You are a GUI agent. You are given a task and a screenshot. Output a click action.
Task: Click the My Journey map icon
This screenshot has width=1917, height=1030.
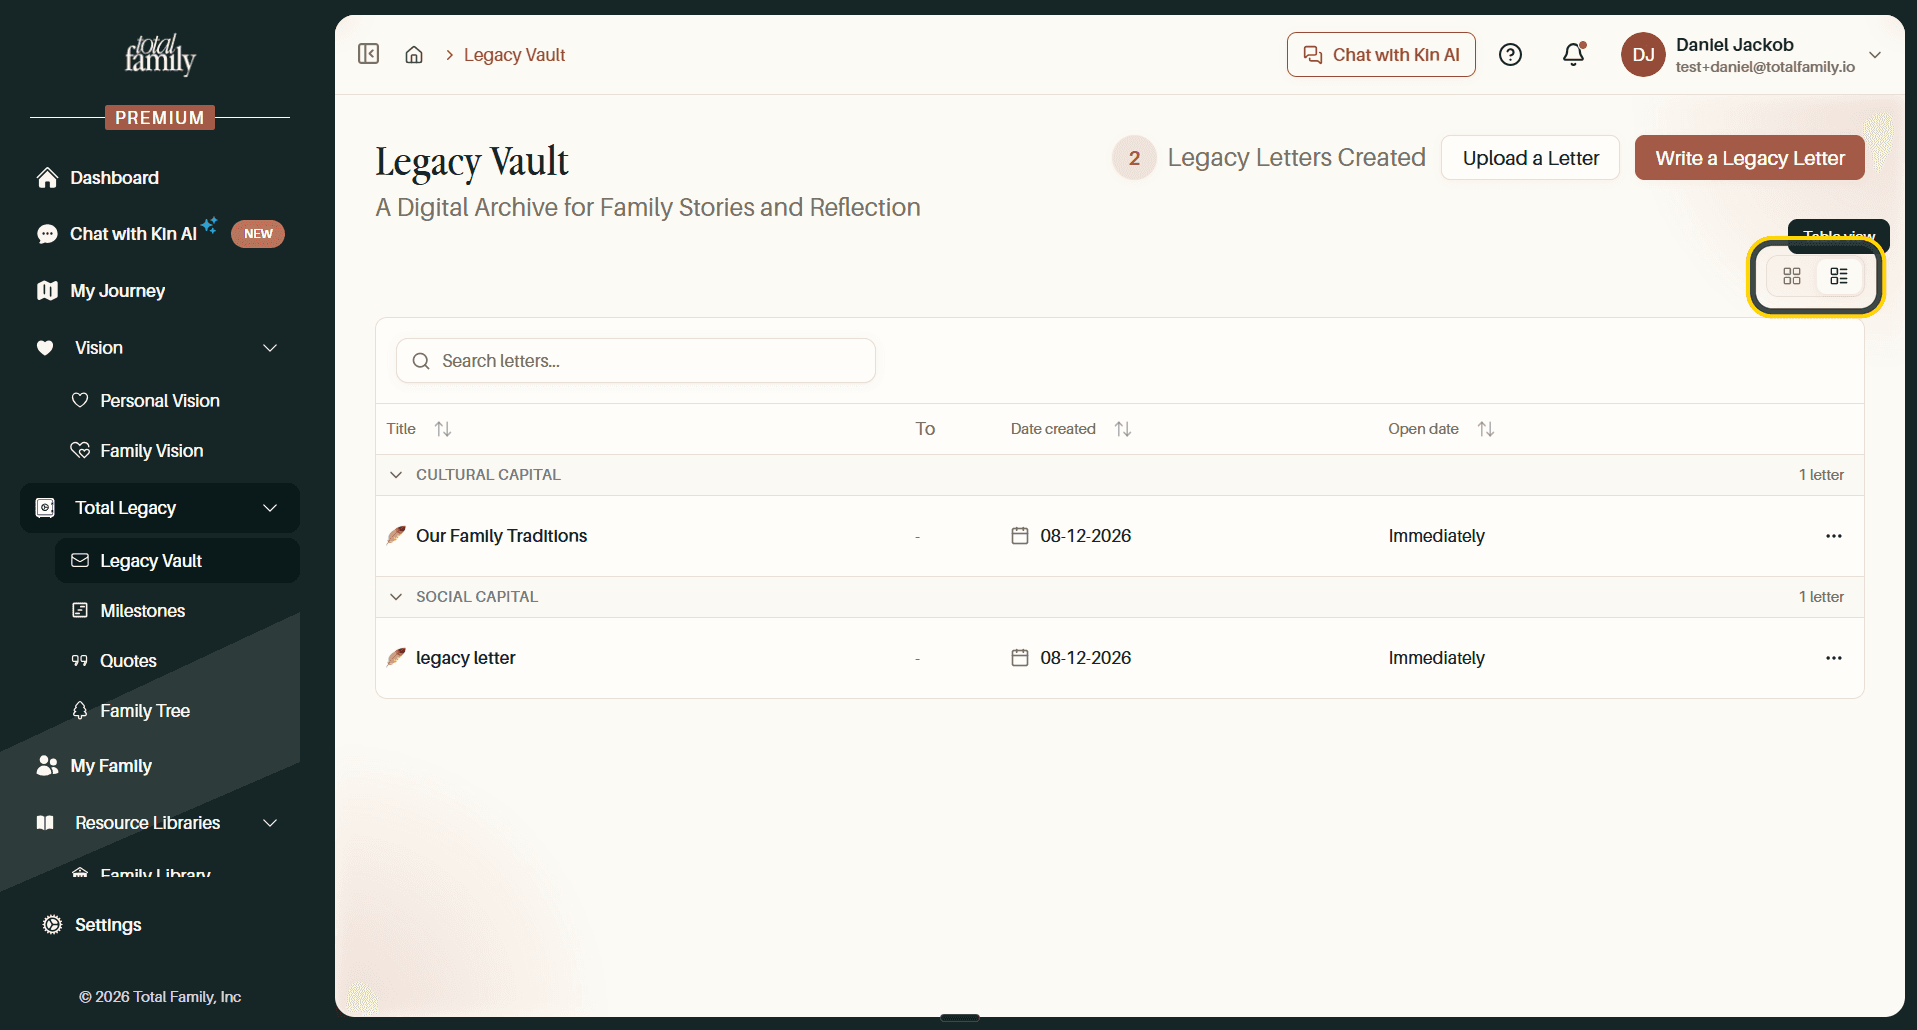pyautogui.click(x=47, y=291)
